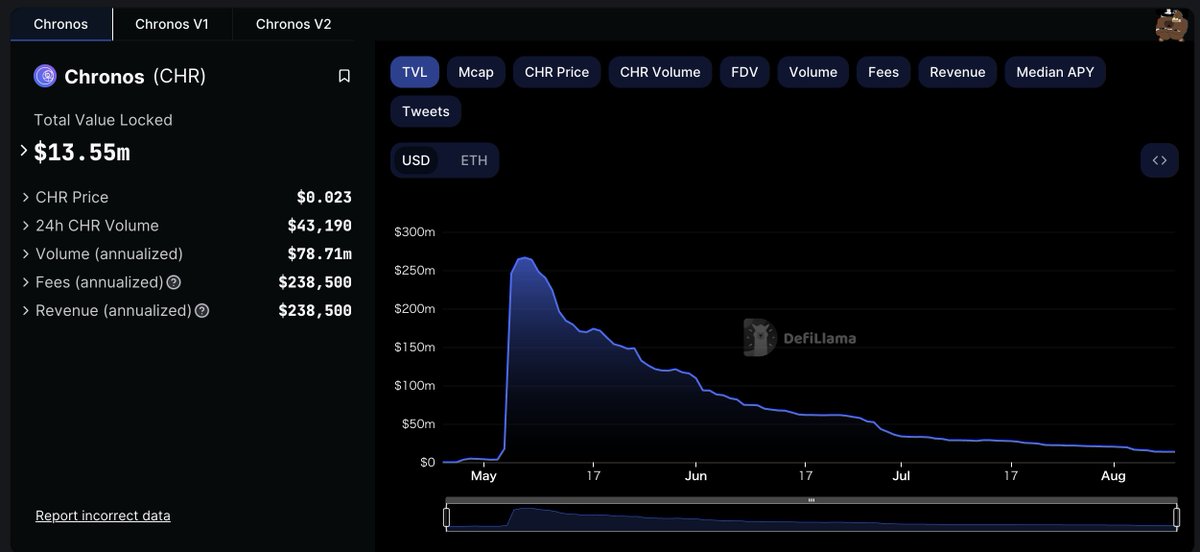Click the Revenue info question icon
The height and width of the screenshot is (552, 1200).
tap(202, 311)
